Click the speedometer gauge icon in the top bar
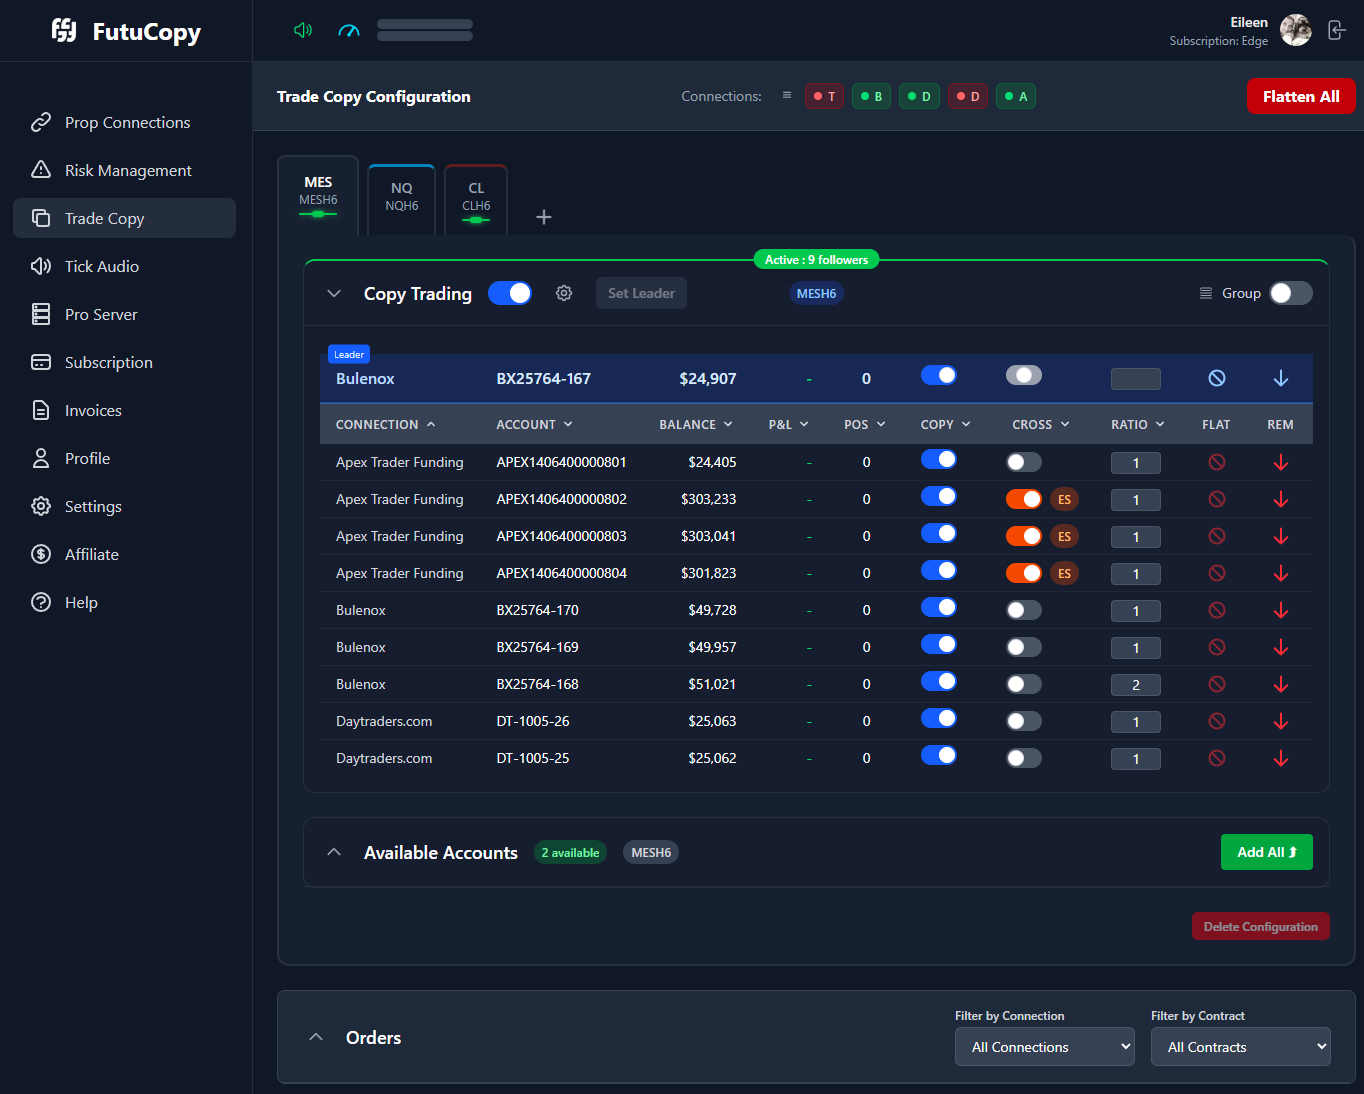The image size is (1364, 1094). tap(348, 30)
